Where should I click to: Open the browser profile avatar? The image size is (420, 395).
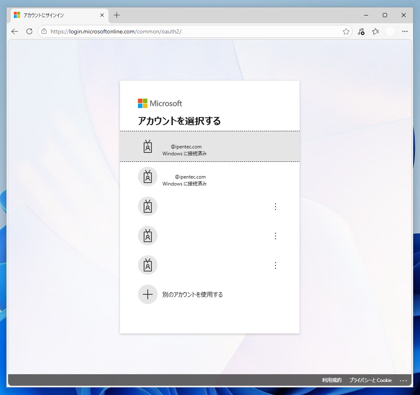pyautogui.click(x=390, y=32)
